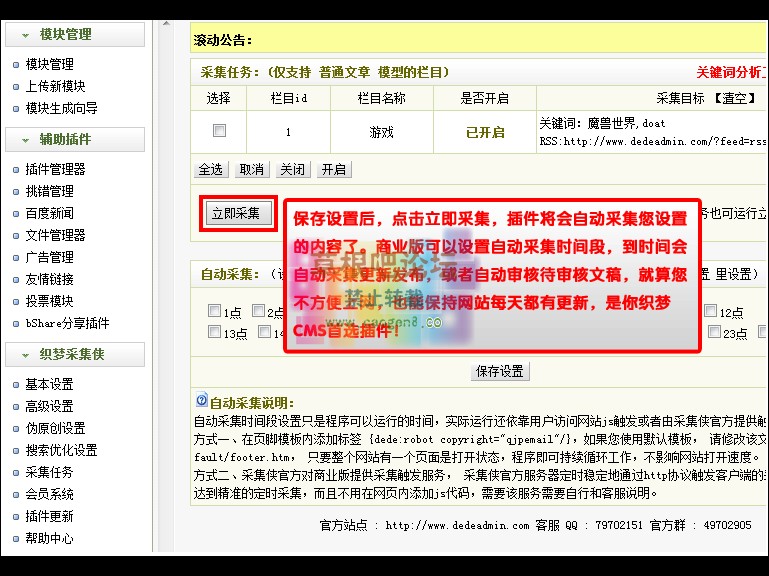Open 插件更新 in sidebar
769x576 pixels.
[50, 516]
